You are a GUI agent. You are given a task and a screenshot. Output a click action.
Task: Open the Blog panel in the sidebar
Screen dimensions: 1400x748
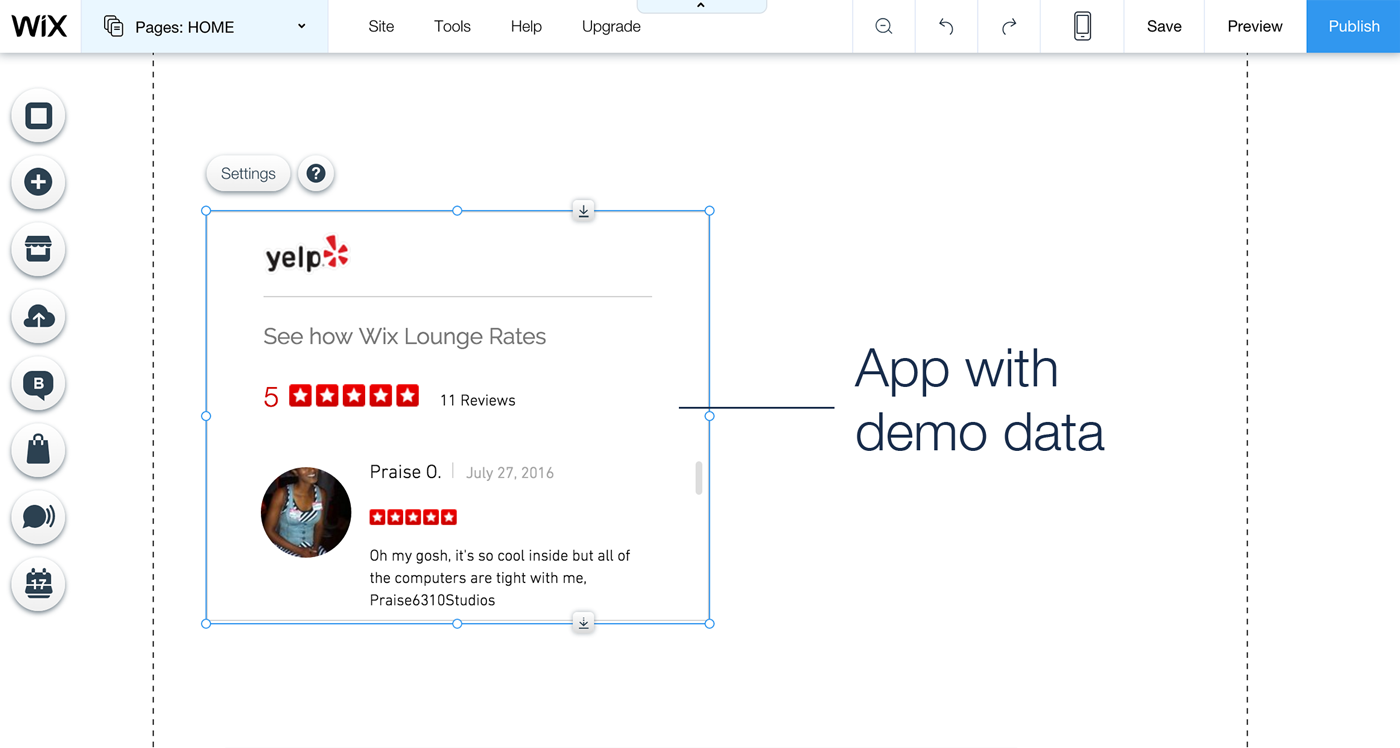38,383
